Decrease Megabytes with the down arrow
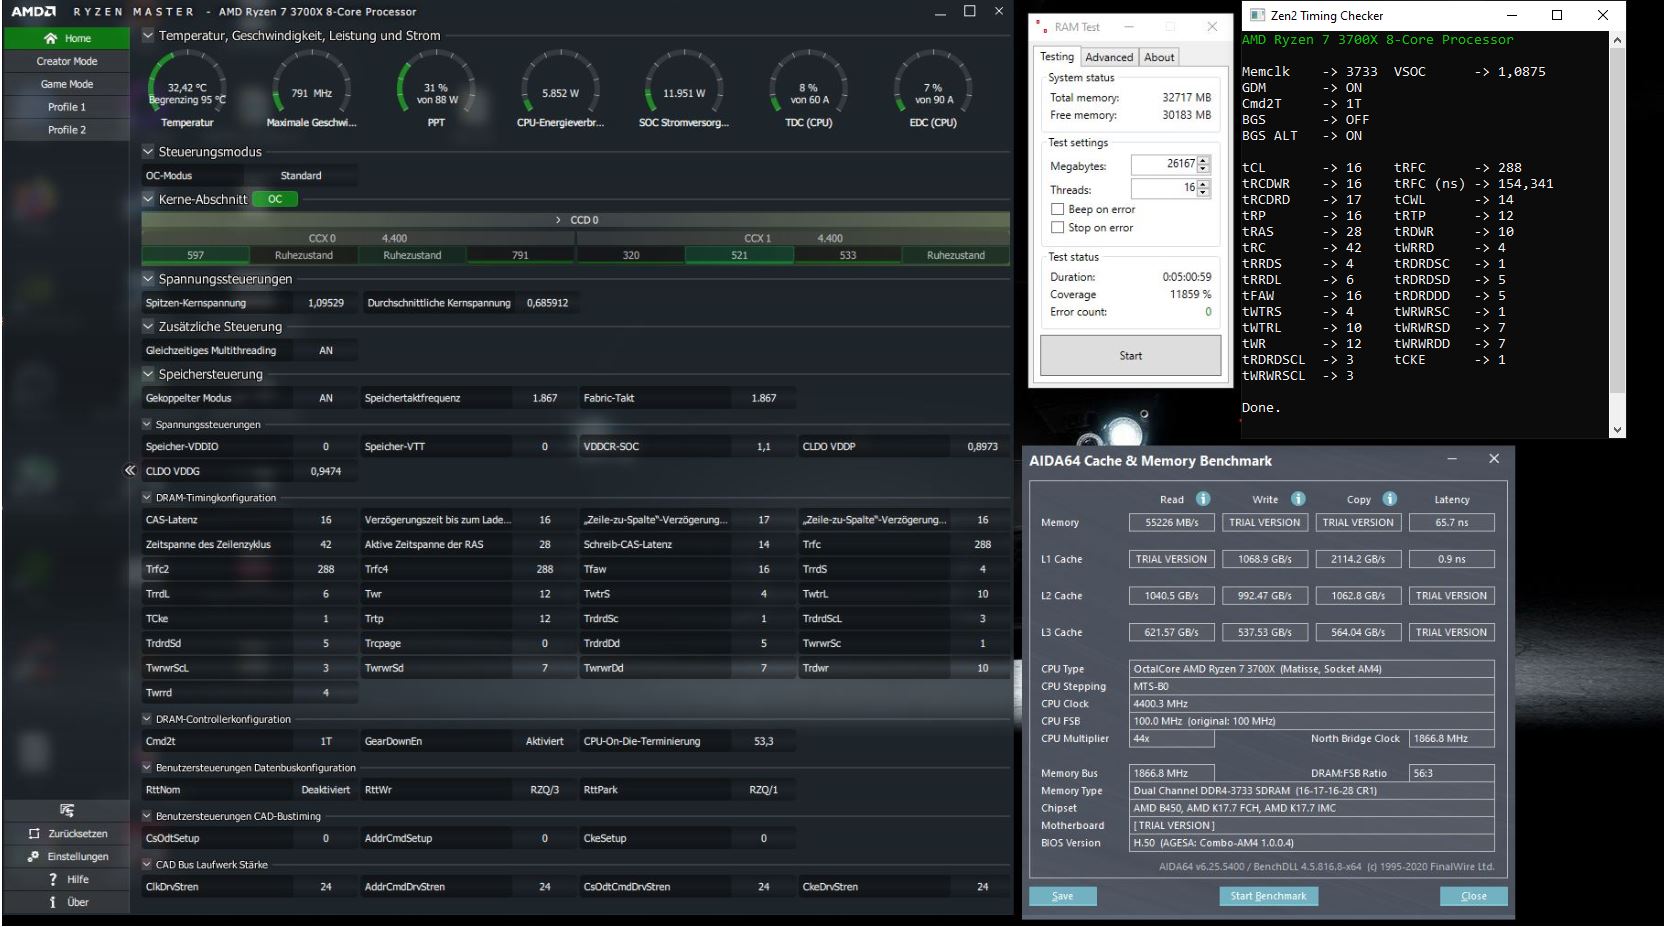 click(x=1203, y=169)
